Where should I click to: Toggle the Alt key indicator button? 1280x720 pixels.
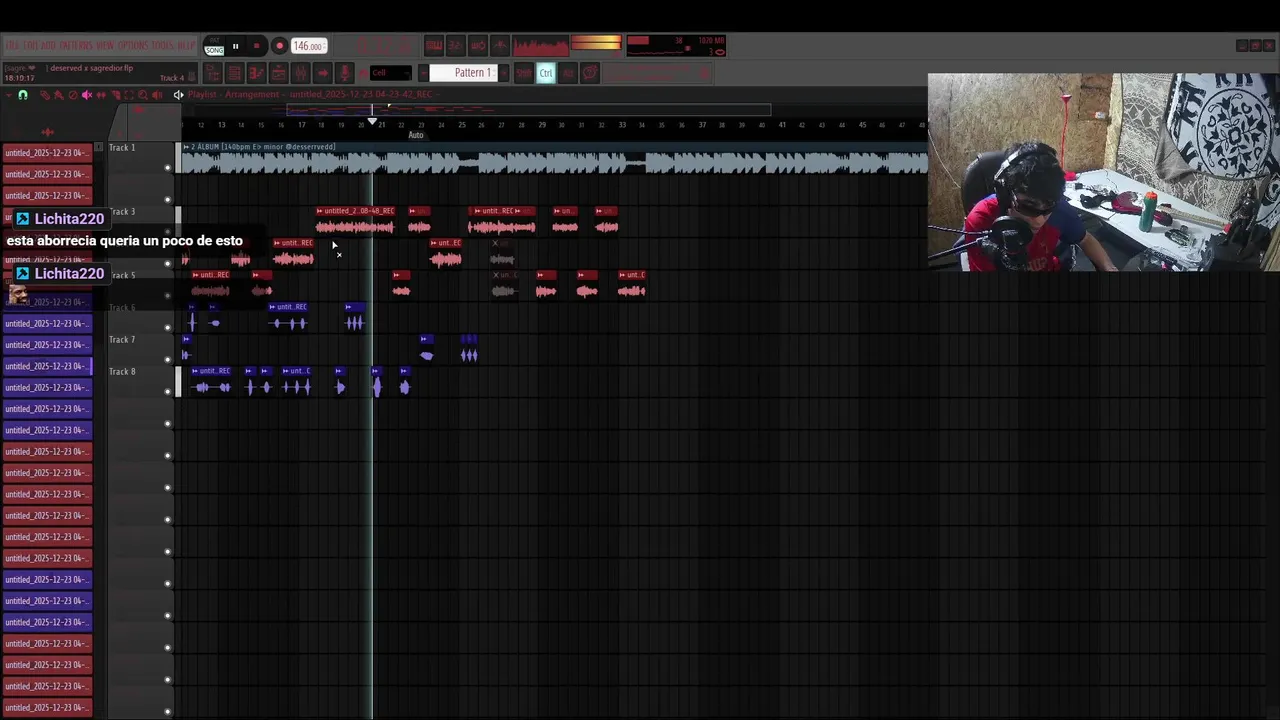coord(568,73)
